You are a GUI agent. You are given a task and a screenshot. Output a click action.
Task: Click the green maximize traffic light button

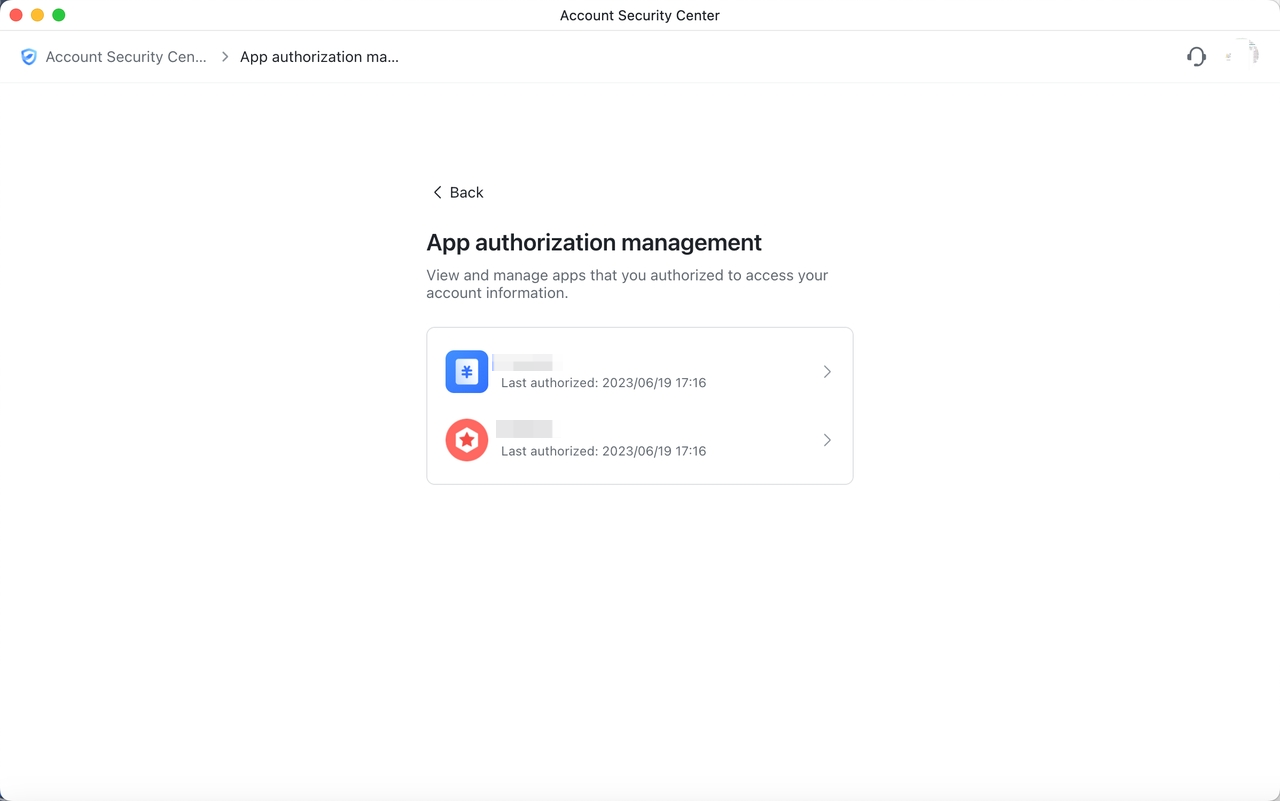(x=58, y=15)
